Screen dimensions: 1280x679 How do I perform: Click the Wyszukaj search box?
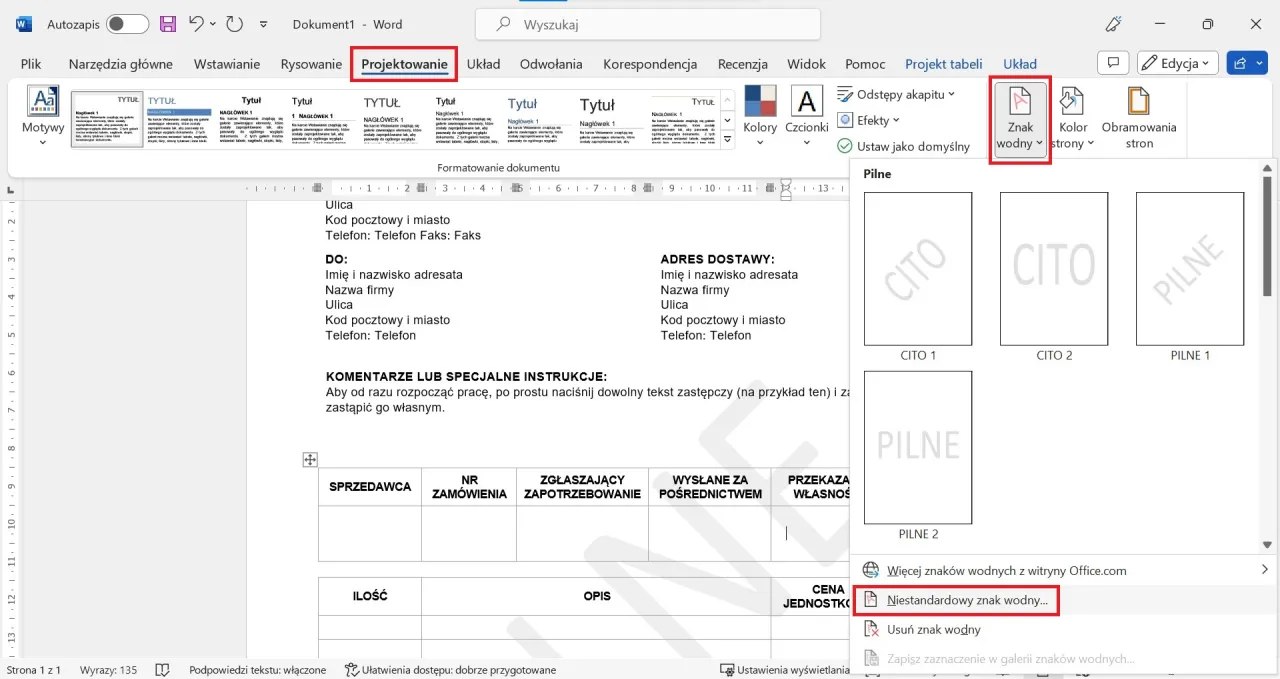point(648,24)
